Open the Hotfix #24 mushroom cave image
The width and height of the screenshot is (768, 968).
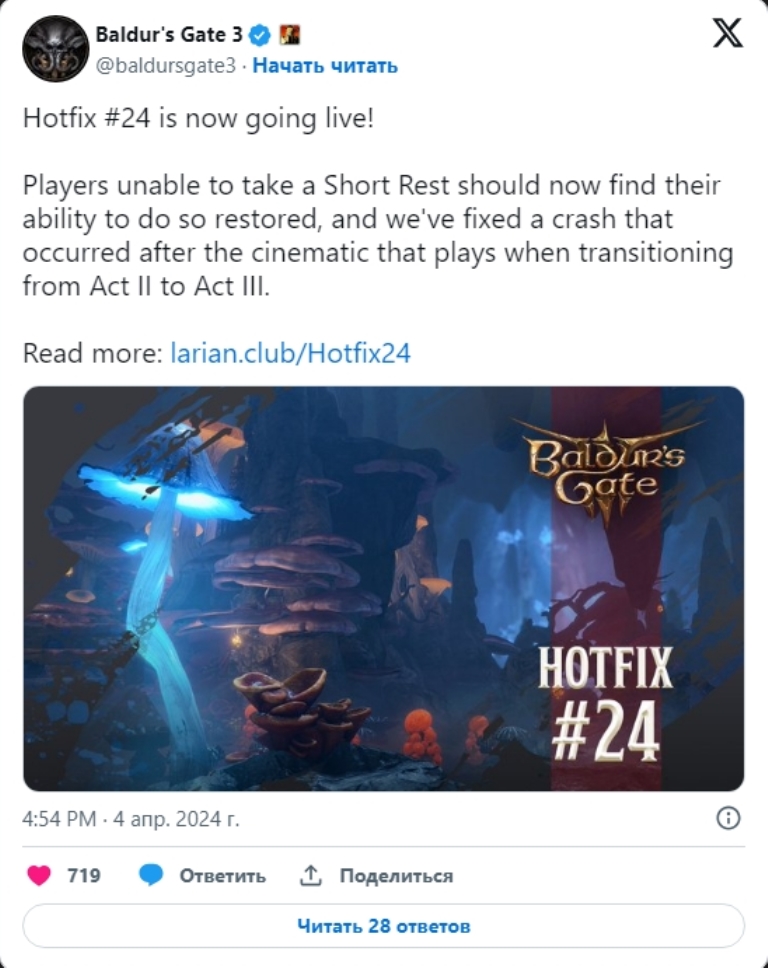(383, 588)
